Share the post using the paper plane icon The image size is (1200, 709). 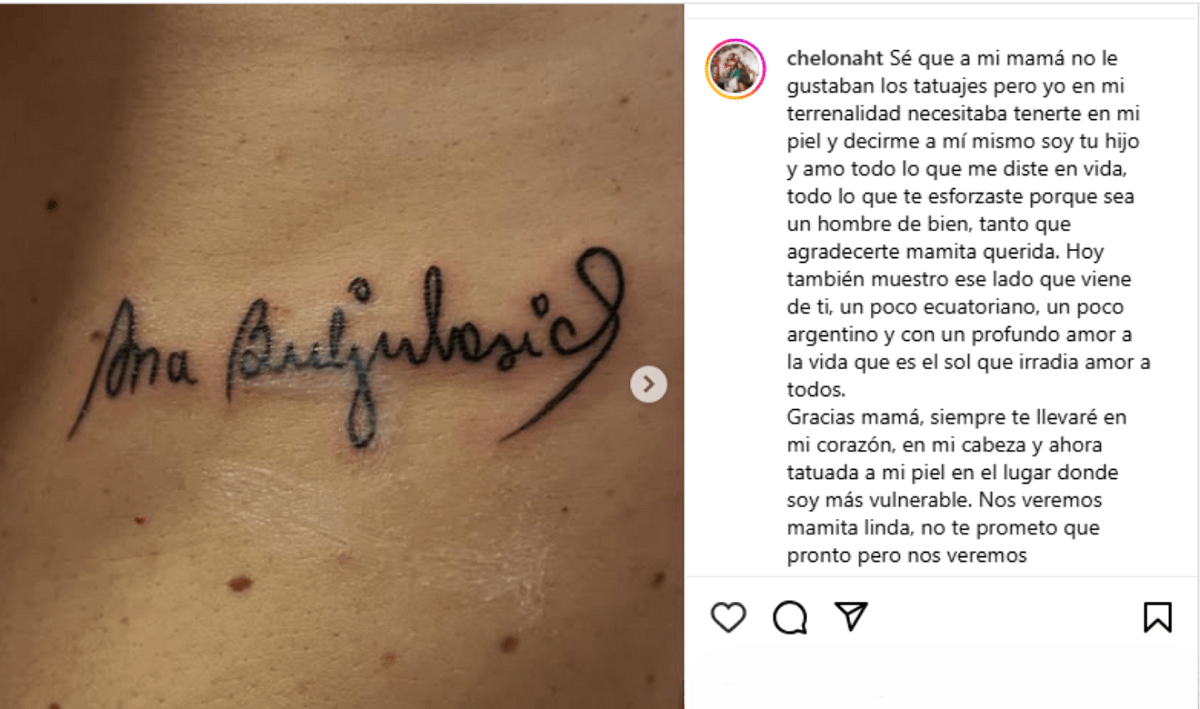tap(851, 616)
